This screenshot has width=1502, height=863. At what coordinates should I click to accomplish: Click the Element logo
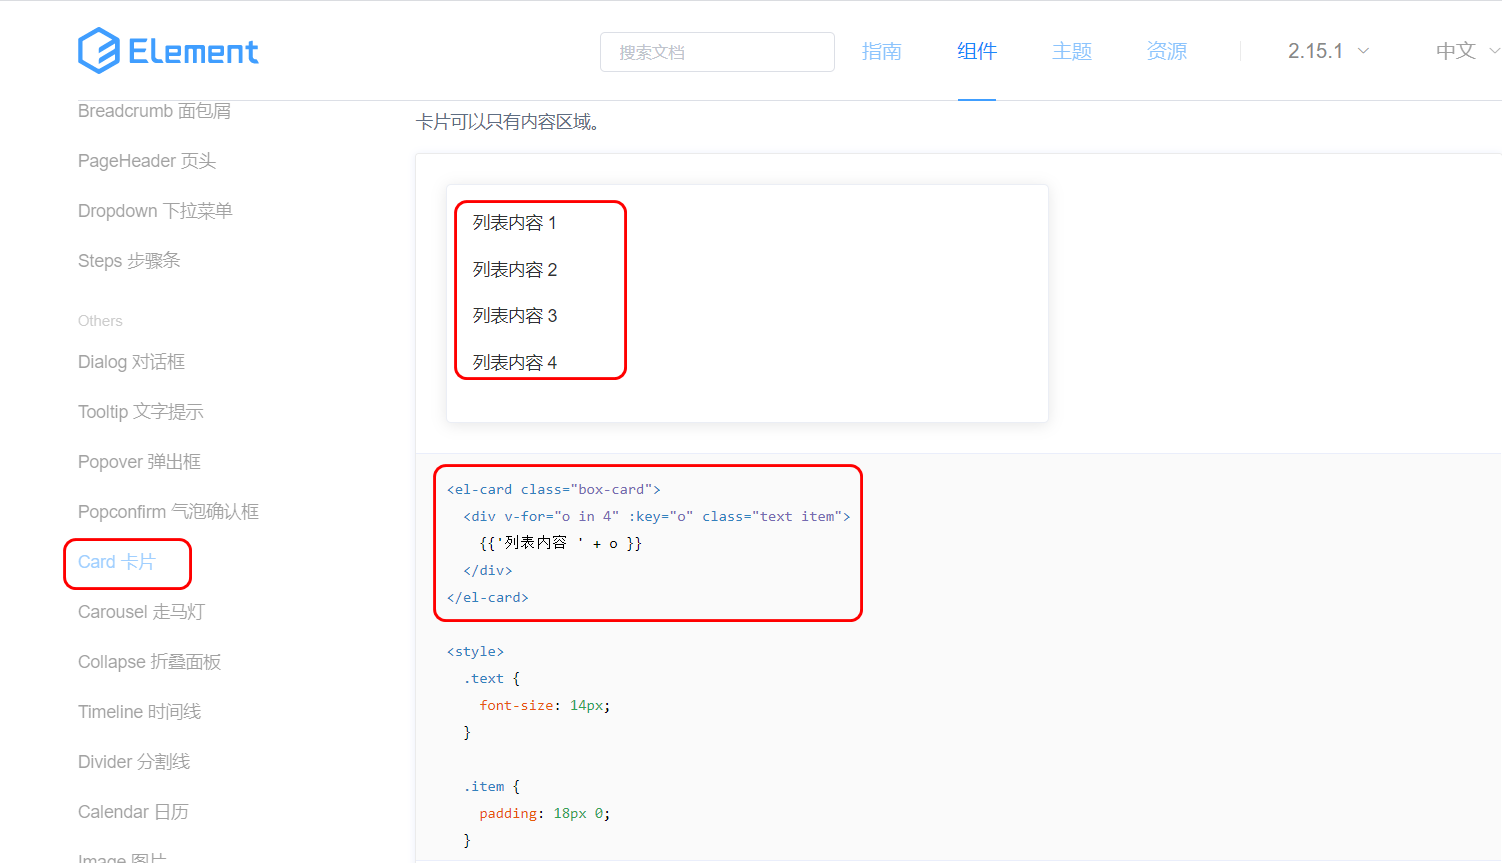point(168,51)
